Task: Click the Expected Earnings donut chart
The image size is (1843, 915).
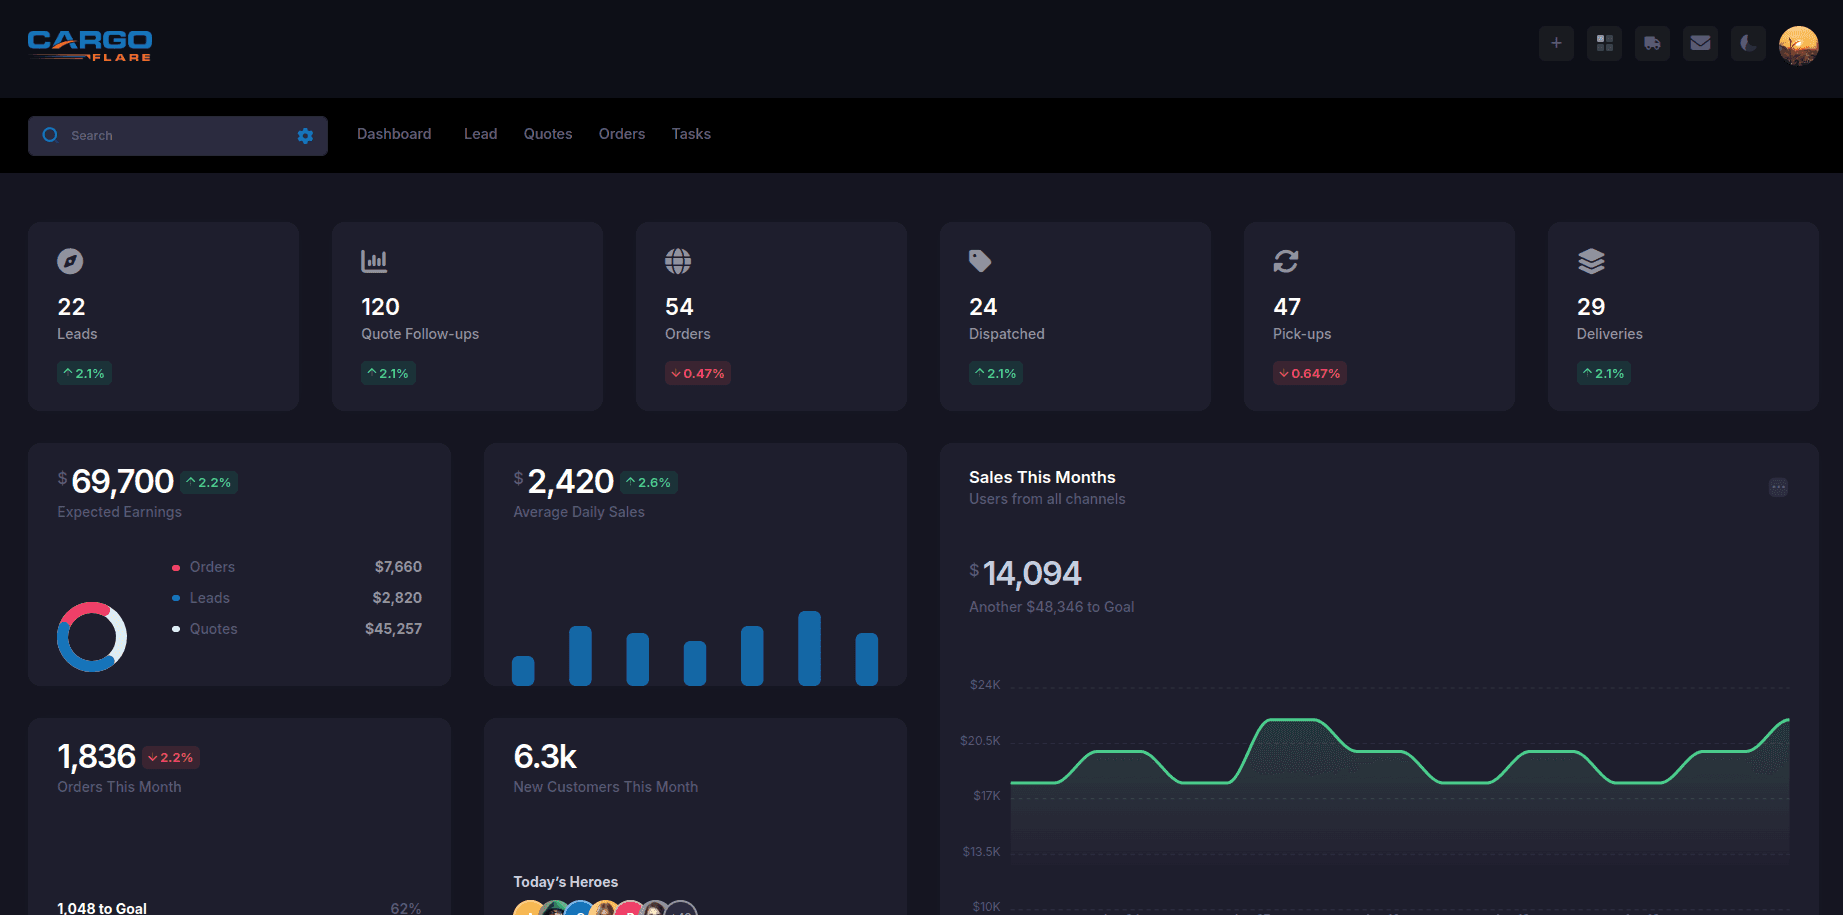Action: (x=92, y=637)
